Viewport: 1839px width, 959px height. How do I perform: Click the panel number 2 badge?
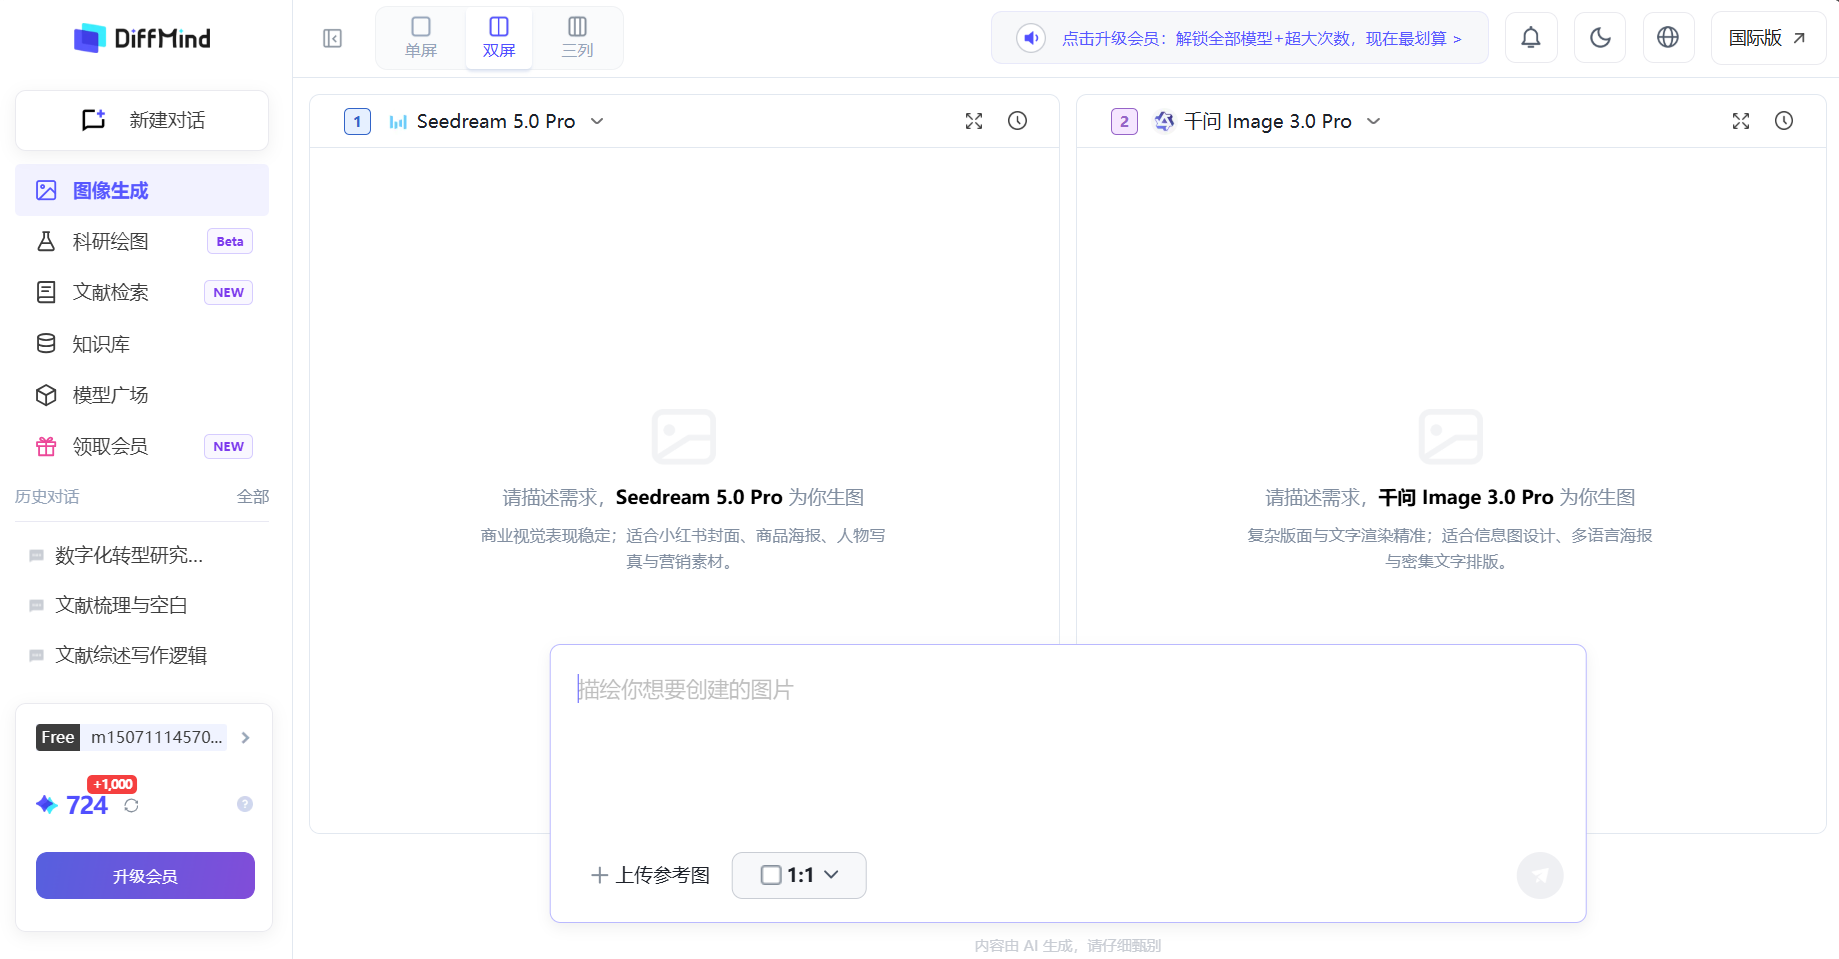tap(1124, 121)
